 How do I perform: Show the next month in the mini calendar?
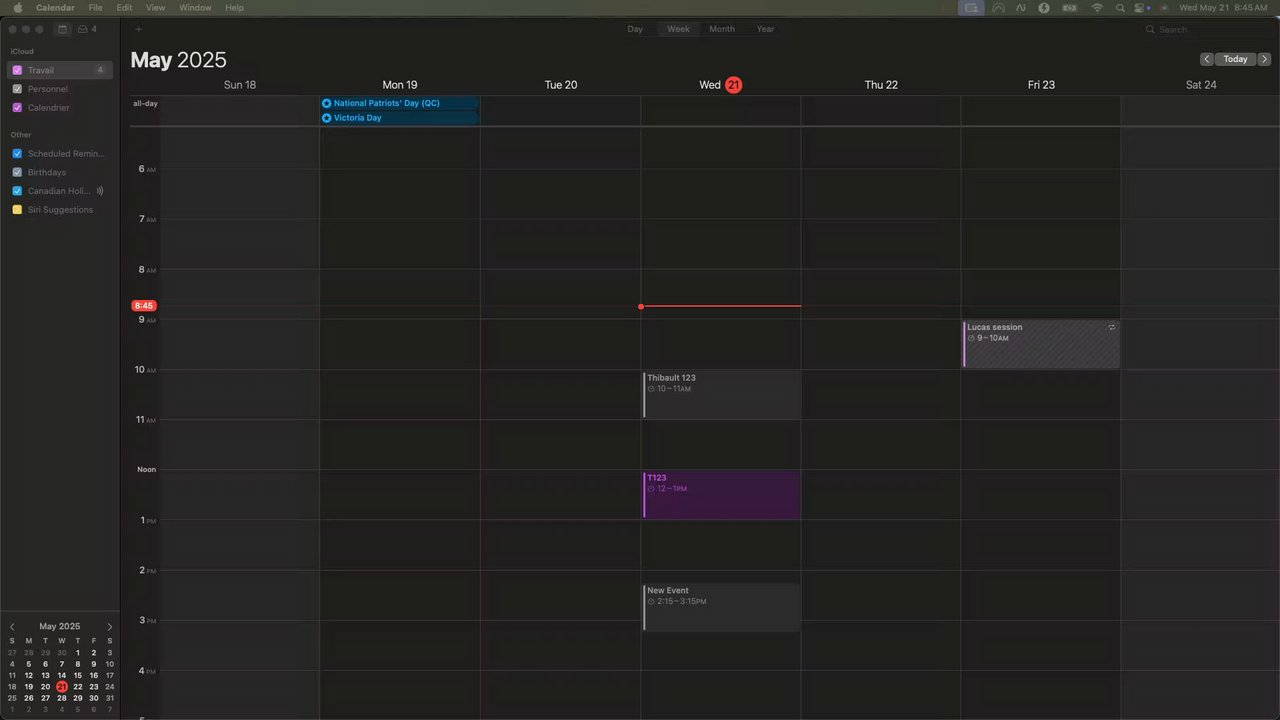[x=110, y=627]
